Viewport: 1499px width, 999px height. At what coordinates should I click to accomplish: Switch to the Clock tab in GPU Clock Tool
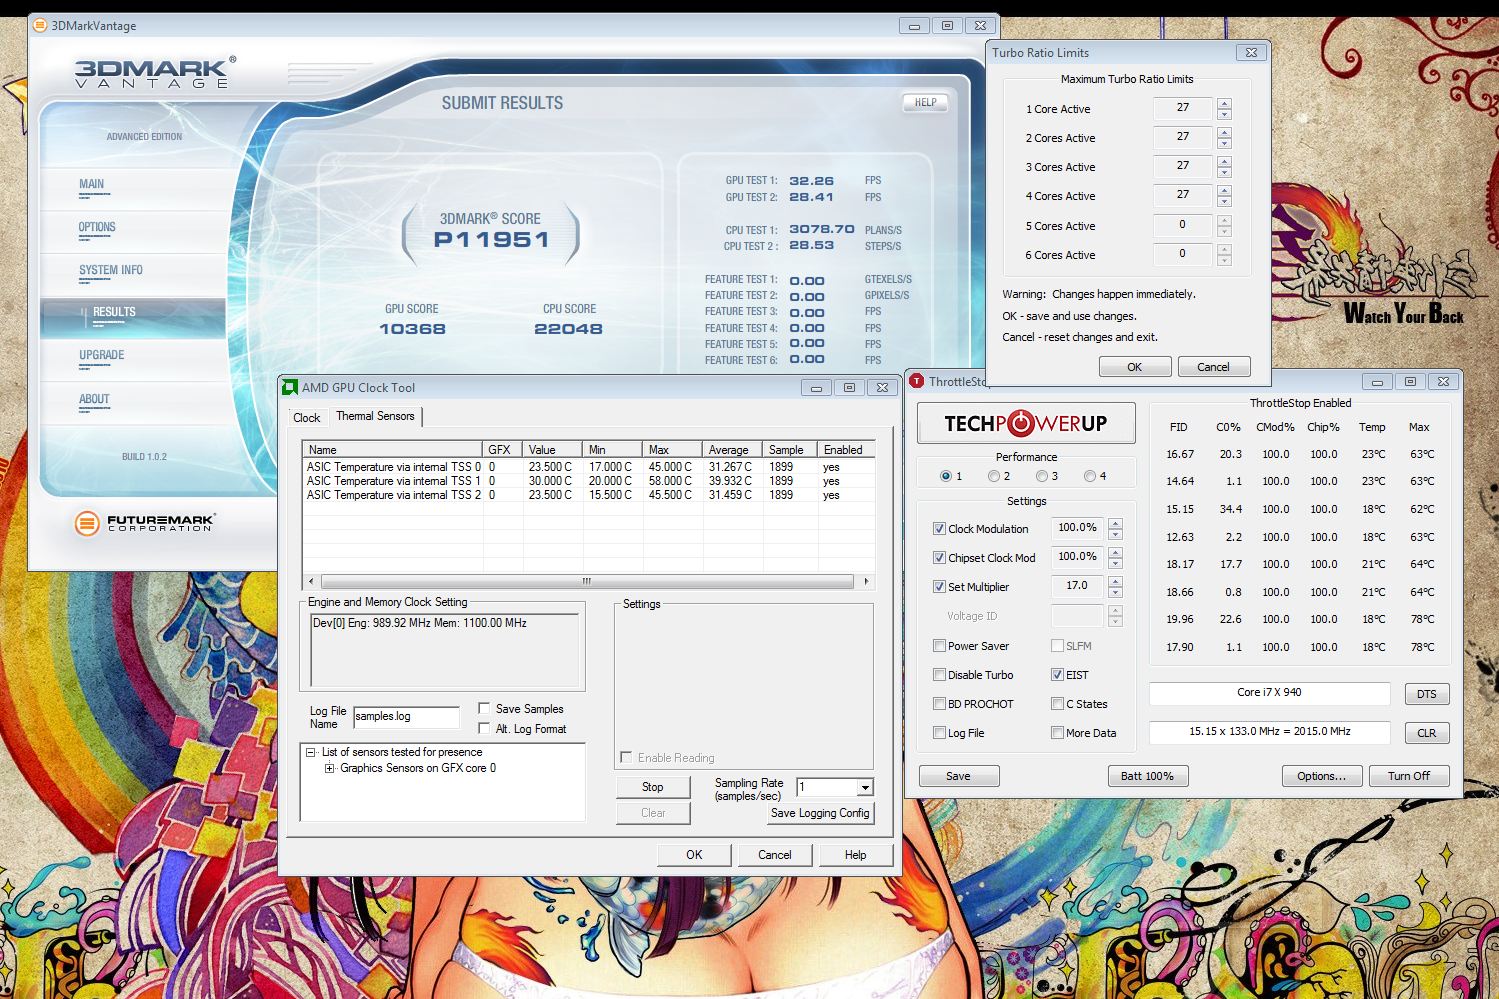(x=306, y=418)
